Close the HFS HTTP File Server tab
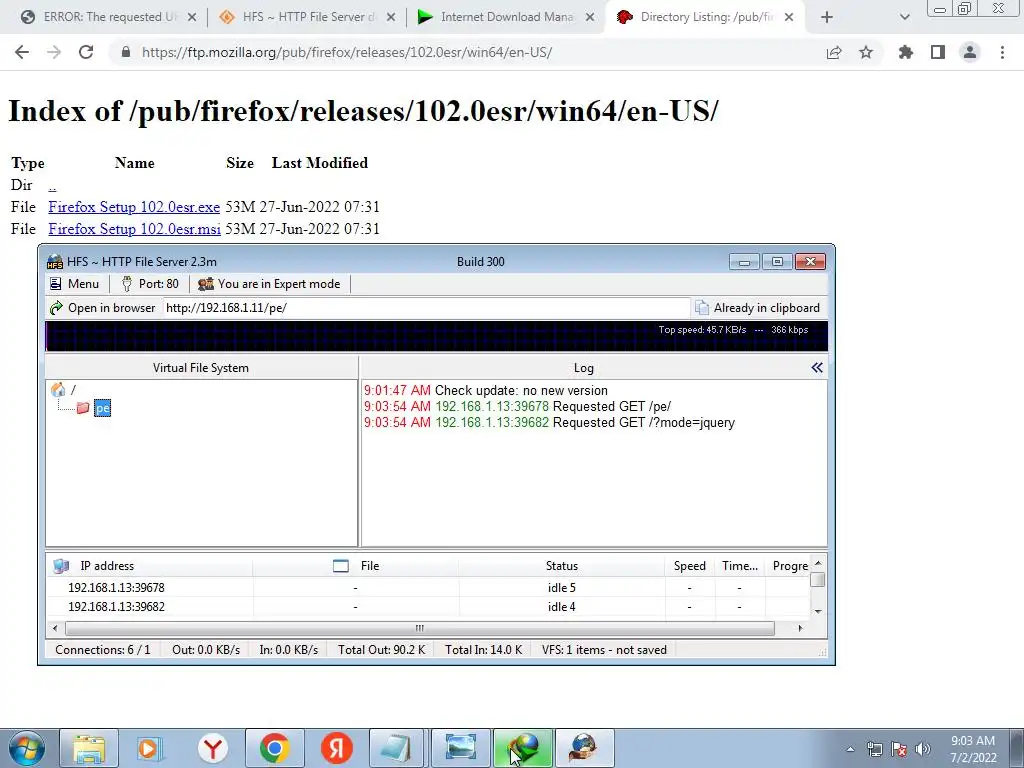This screenshot has height=768, width=1024. 391,18
